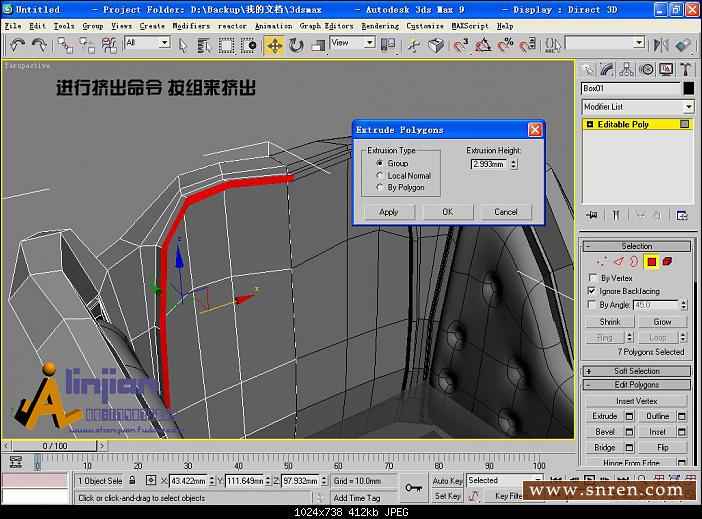This screenshot has height=519, width=702.
Task: Click the key icon for Set Keys
Action: pyautogui.click(x=413, y=488)
